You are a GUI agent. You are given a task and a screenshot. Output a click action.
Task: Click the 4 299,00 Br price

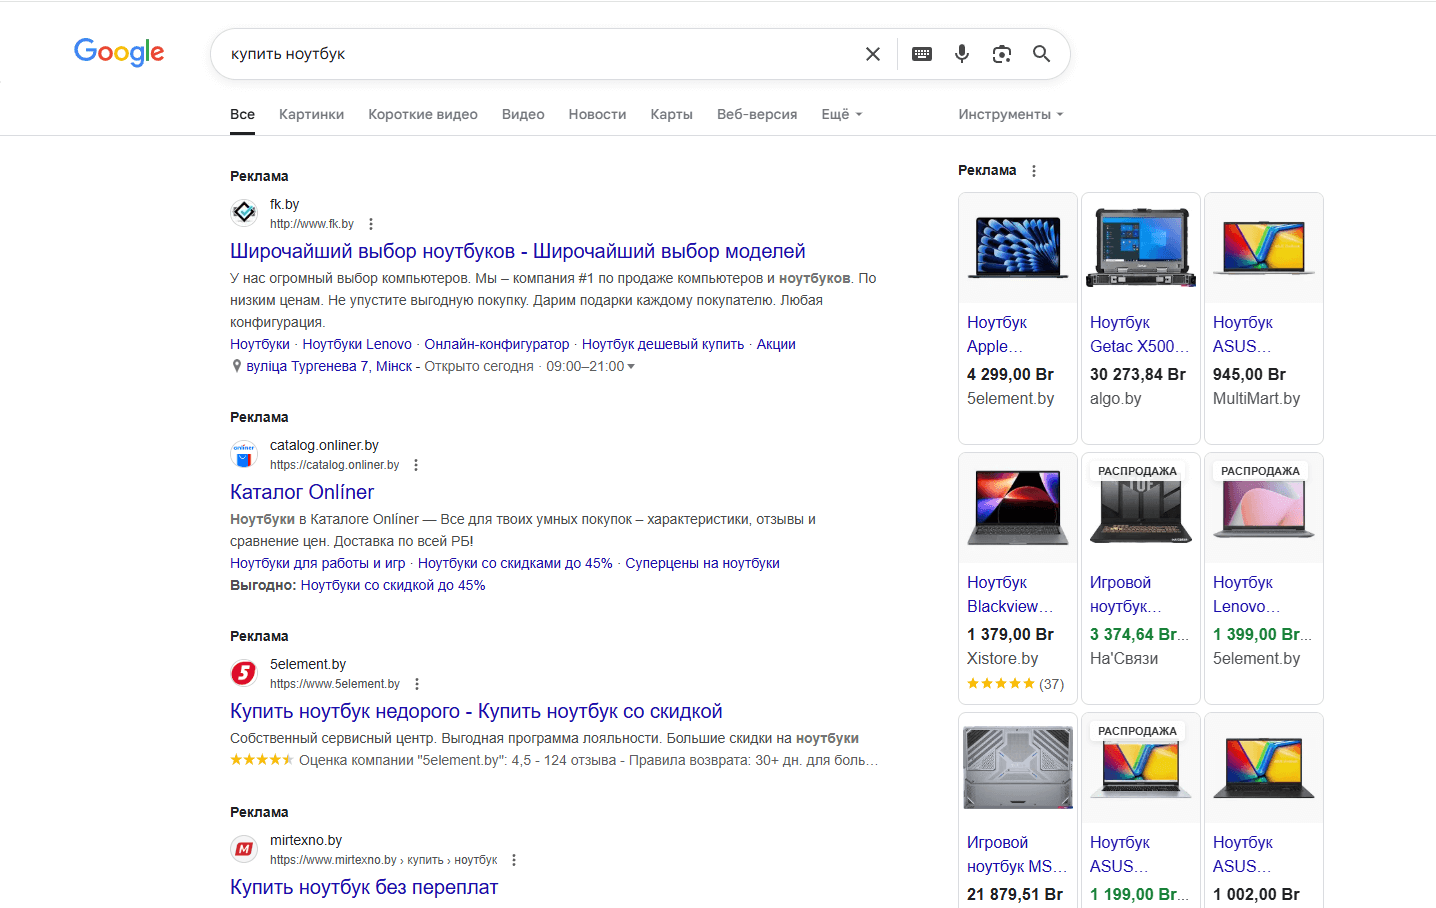coord(1010,374)
